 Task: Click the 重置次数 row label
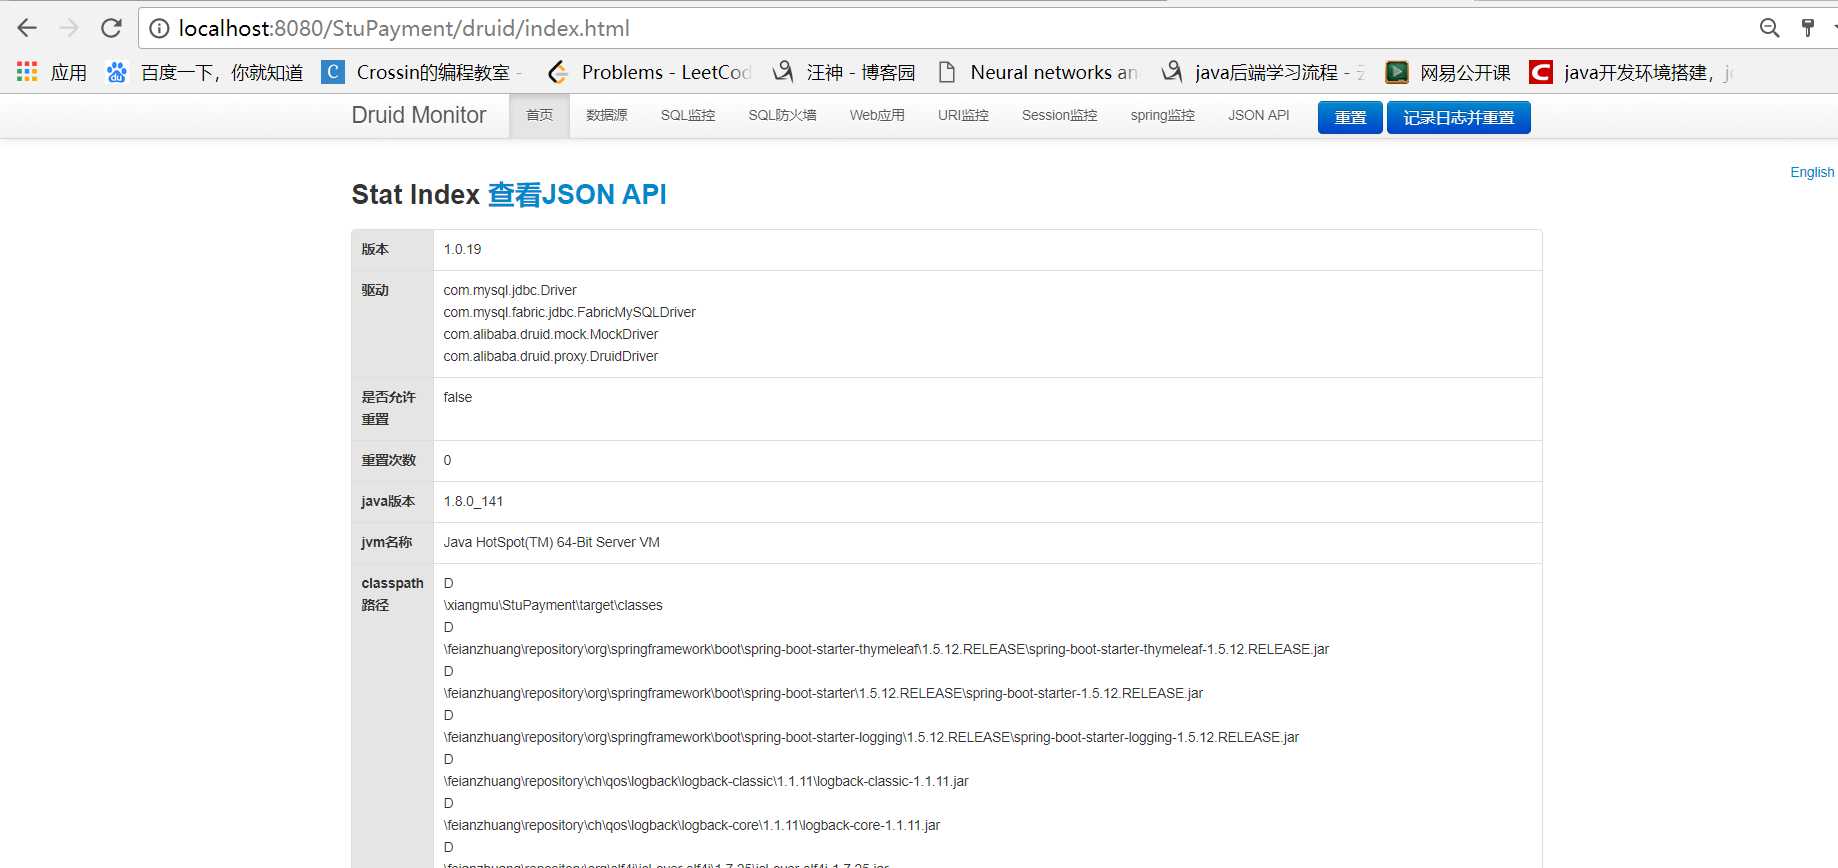pyautogui.click(x=389, y=460)
